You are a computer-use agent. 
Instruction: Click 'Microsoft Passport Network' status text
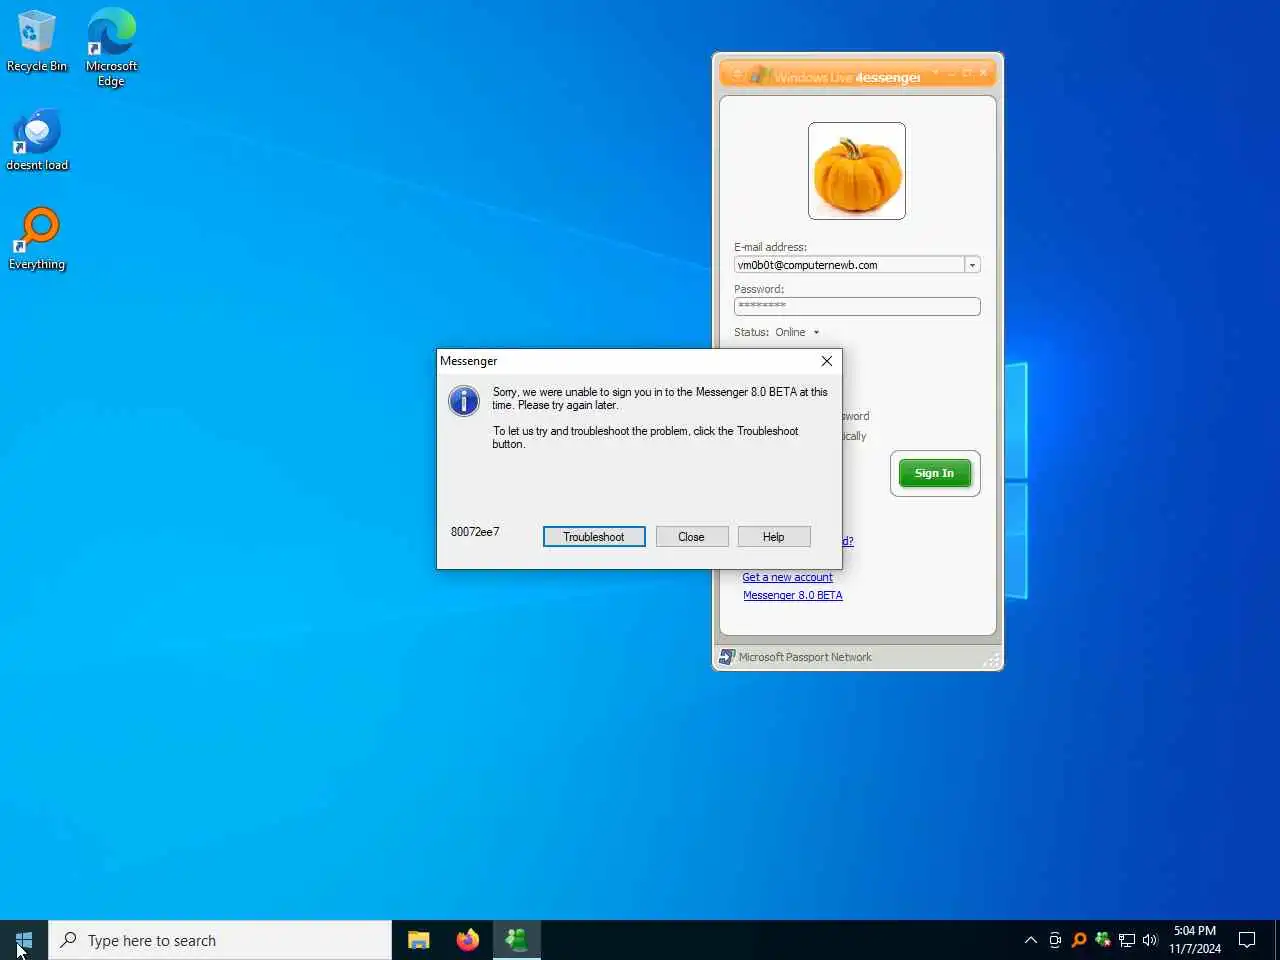(x=805, y=657)
